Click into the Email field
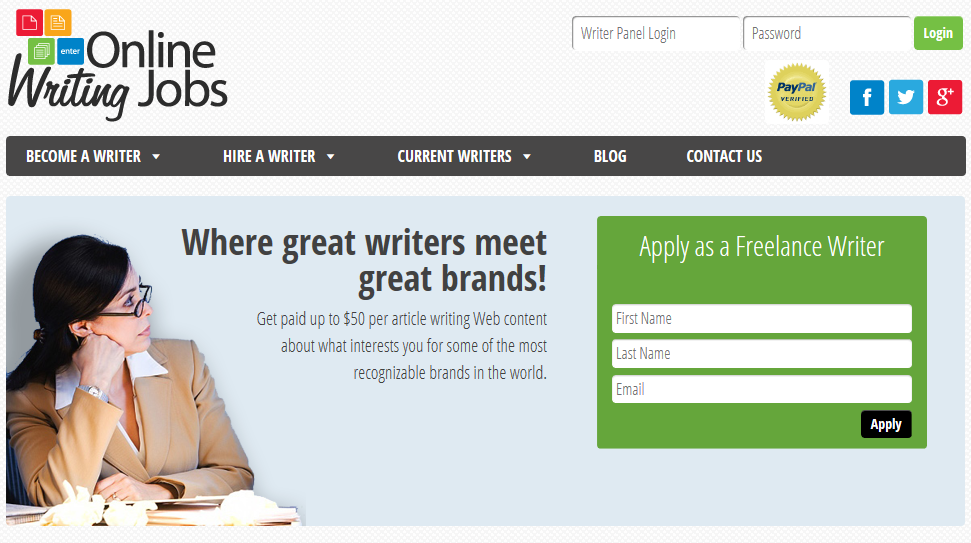This screenshot has width=971, height=543. coord(761,389)
